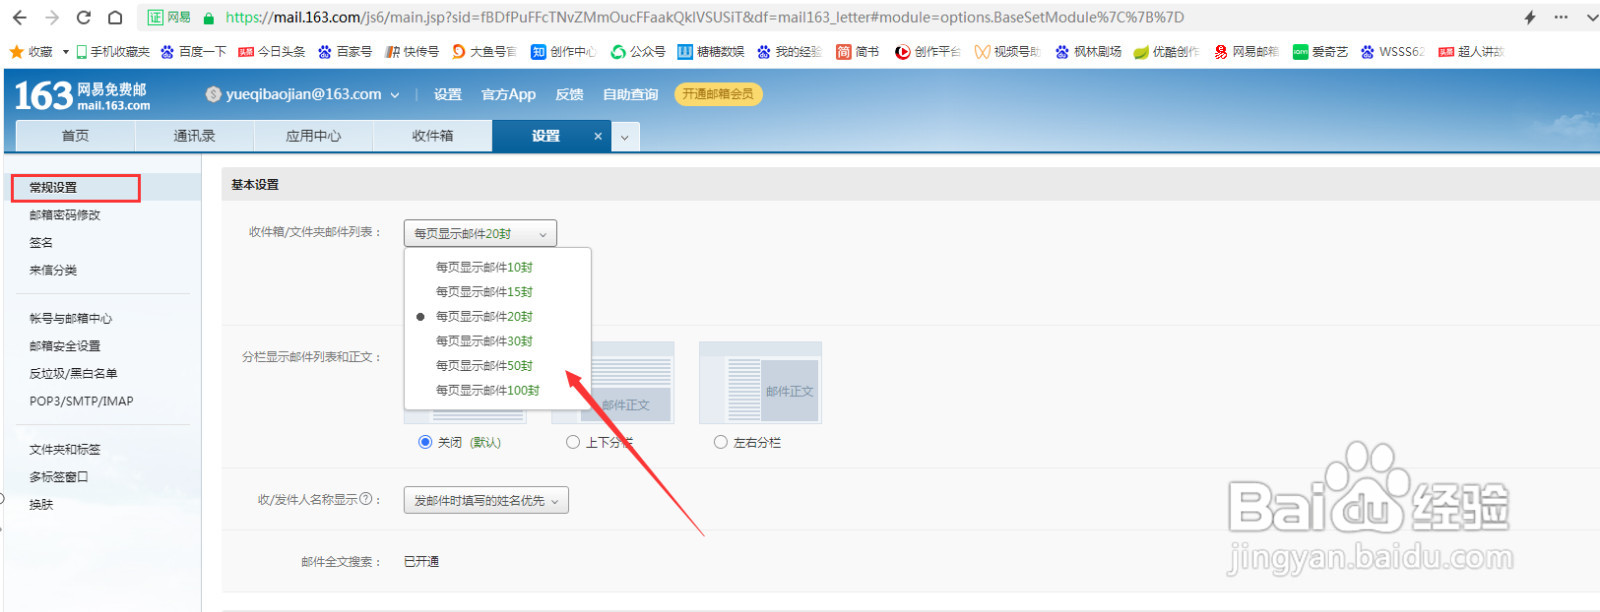Screen dimensions: 1600x612
Task: Open 来信分类 in the sidebar
Action: click(x=53, y=270)
